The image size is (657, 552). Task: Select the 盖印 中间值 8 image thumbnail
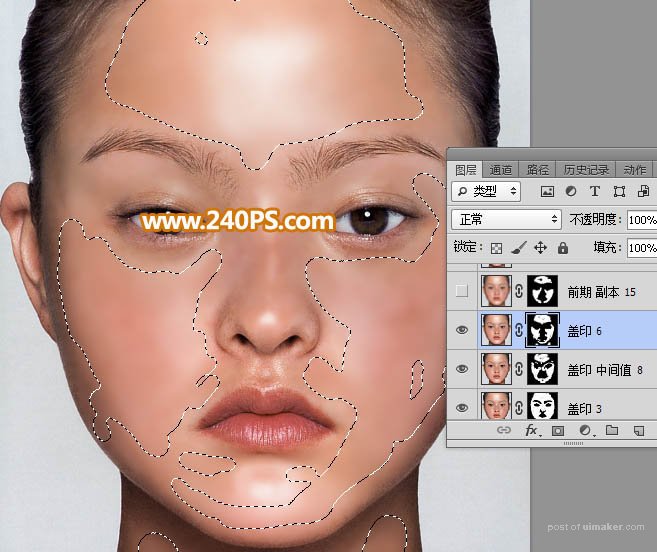[497, 369]
